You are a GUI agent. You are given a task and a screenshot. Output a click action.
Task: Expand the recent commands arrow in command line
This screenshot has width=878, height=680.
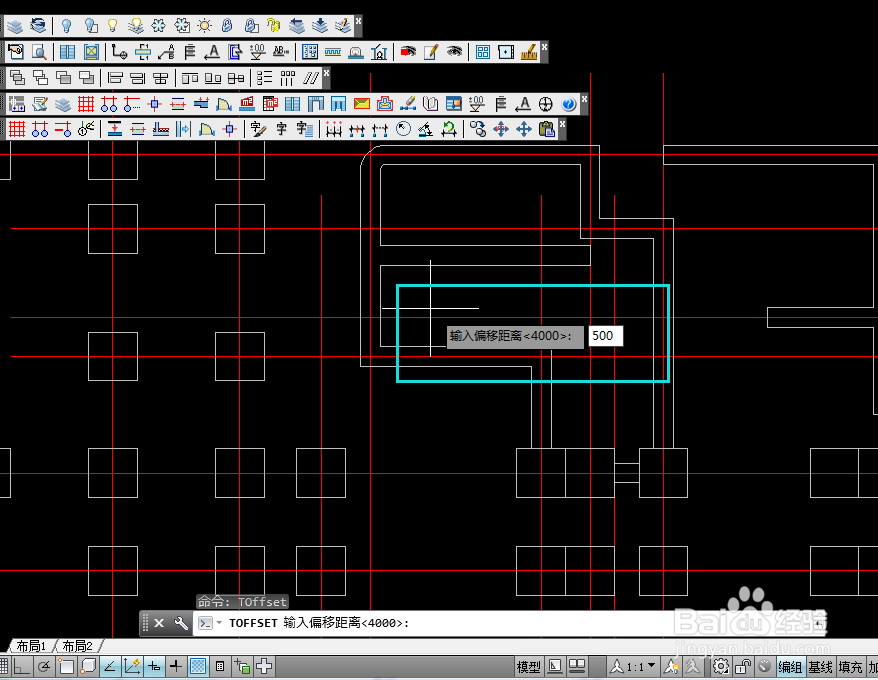coord(219,623)
